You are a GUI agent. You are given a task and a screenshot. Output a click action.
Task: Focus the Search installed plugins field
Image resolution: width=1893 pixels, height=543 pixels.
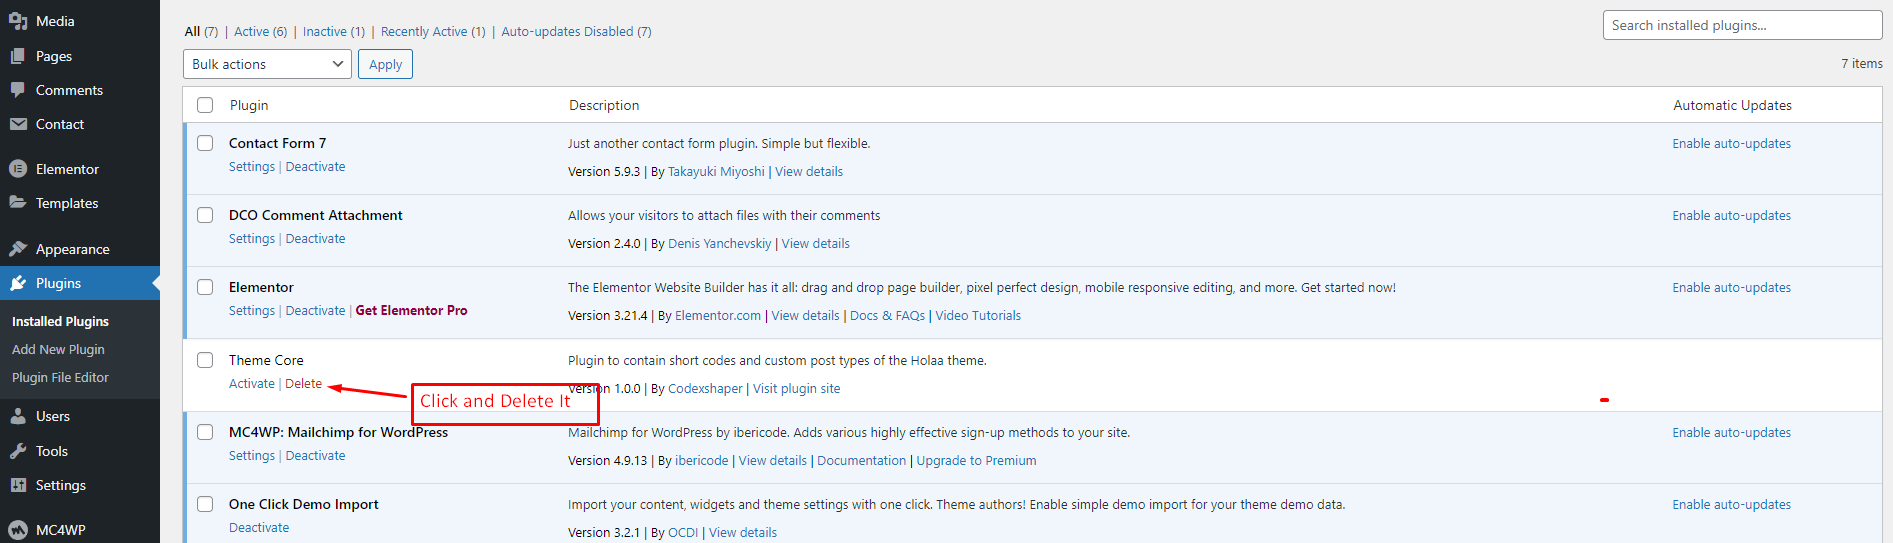pos(1742,25)
